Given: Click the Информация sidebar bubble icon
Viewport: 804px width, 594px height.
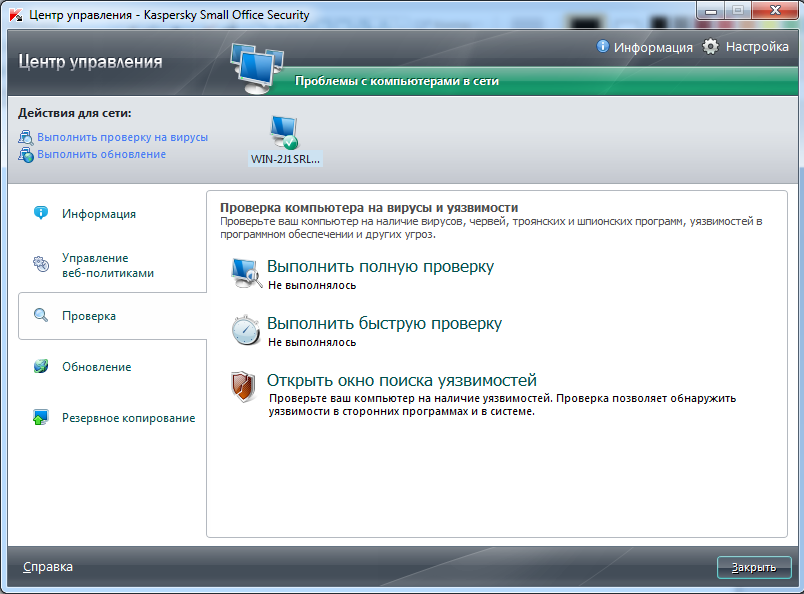Looking at the screenshot, I should click(x=41, y=212).
